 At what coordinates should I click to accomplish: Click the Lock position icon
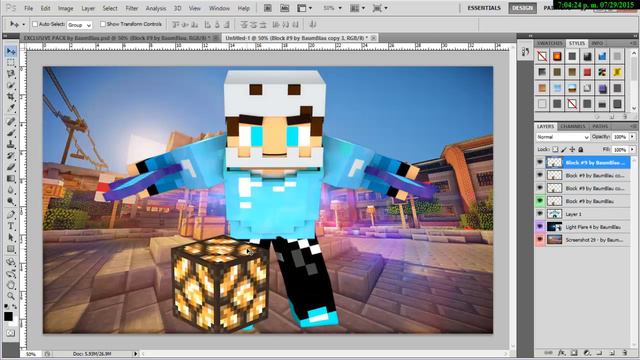(x=572, y=149)
